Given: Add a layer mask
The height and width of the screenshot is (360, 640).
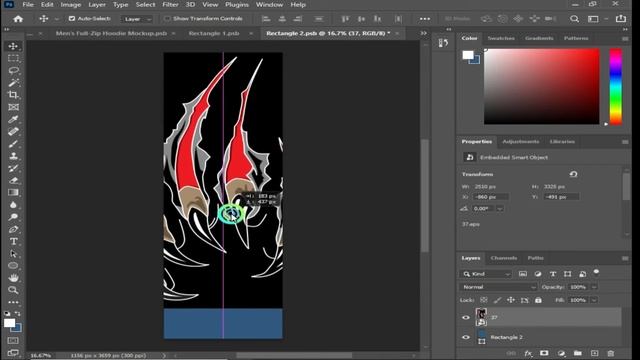Looking at the screenshot, I should 544,353.
